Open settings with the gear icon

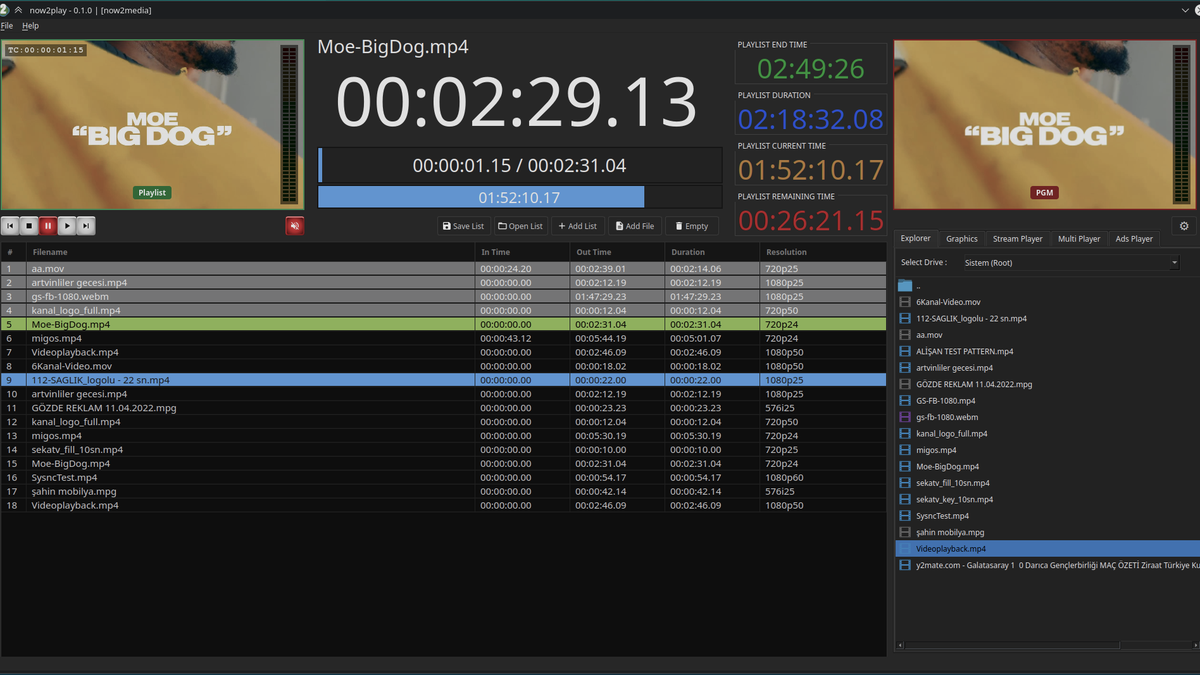[x=1184, y=227]
